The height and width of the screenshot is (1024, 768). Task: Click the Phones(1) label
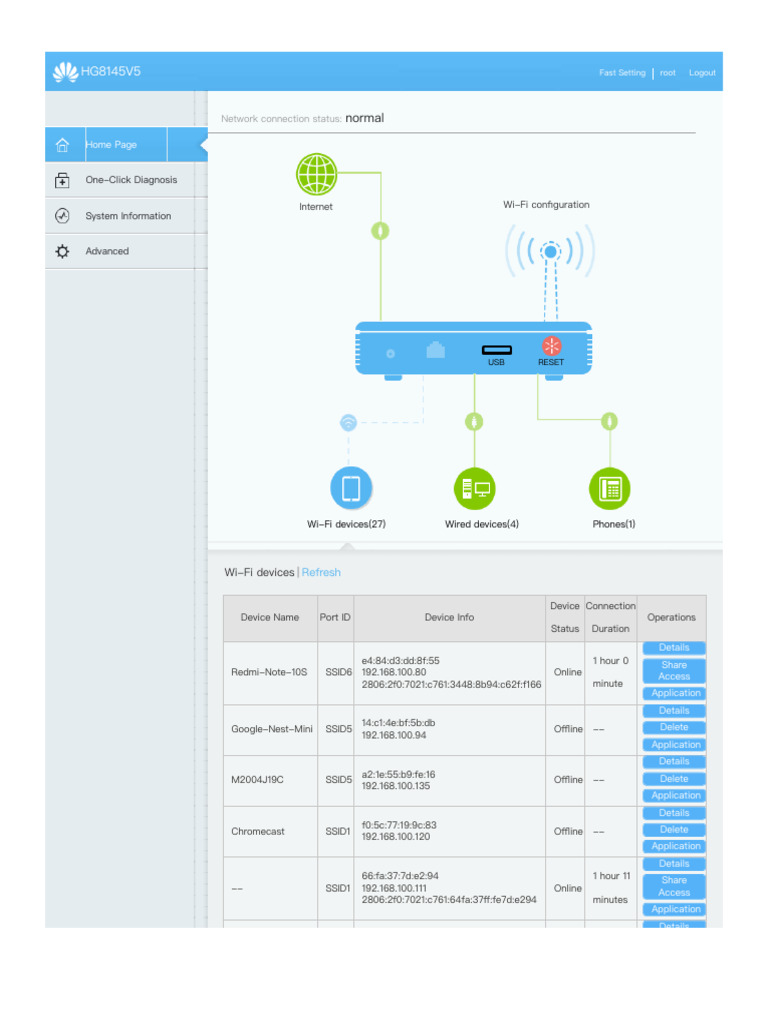[x=614, y=524]
